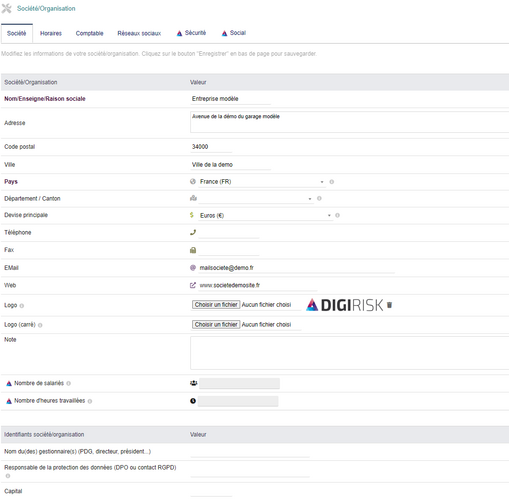
Task: Click info icon next to Devise principale dropdown
Action: click(337, 215)
